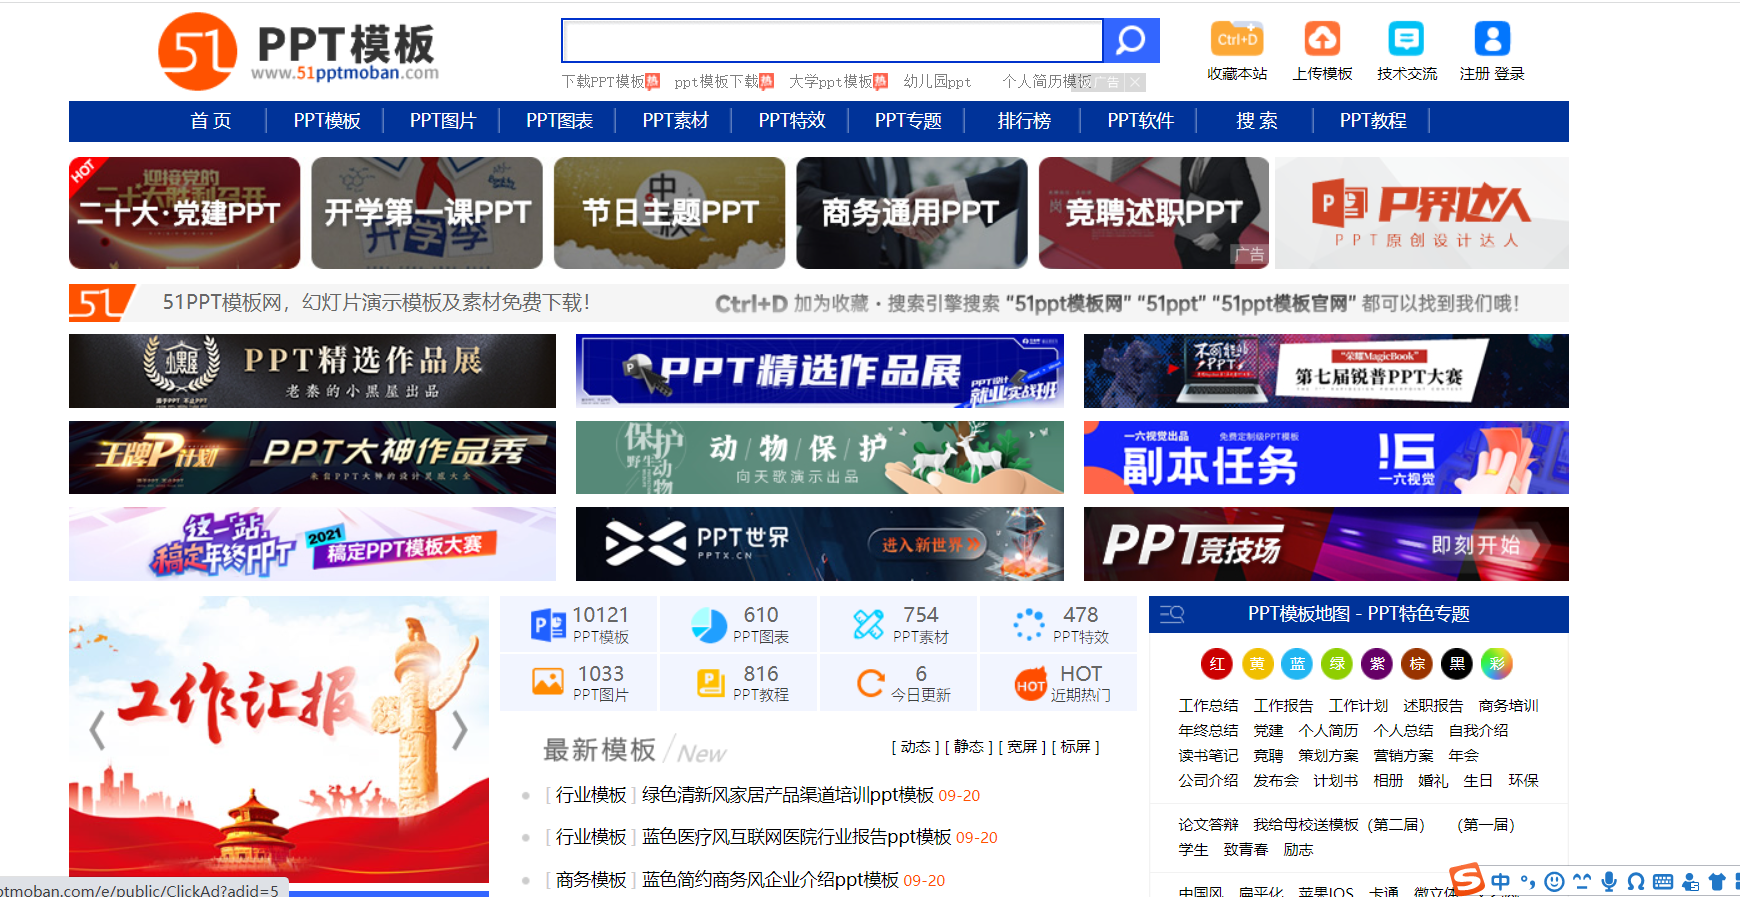Go to previous carousel slide arrow

click(x=97, y=730)
